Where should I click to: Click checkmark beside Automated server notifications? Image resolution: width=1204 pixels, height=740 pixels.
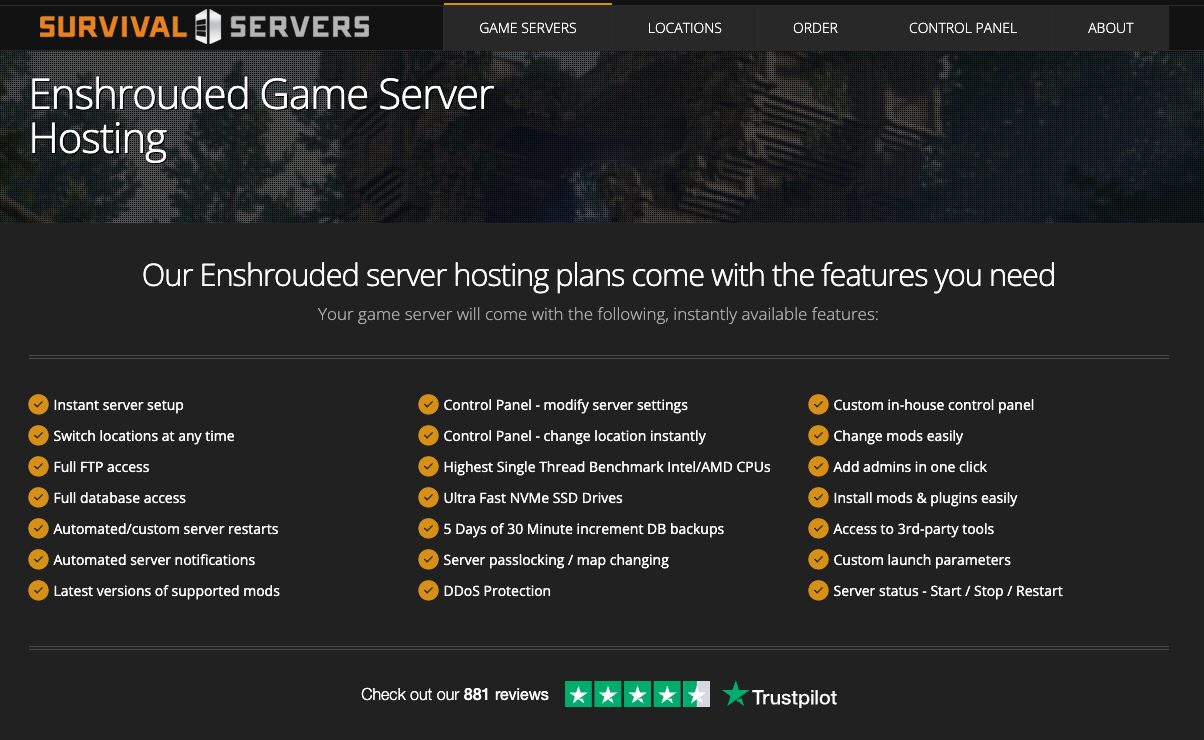click(38, 559)
